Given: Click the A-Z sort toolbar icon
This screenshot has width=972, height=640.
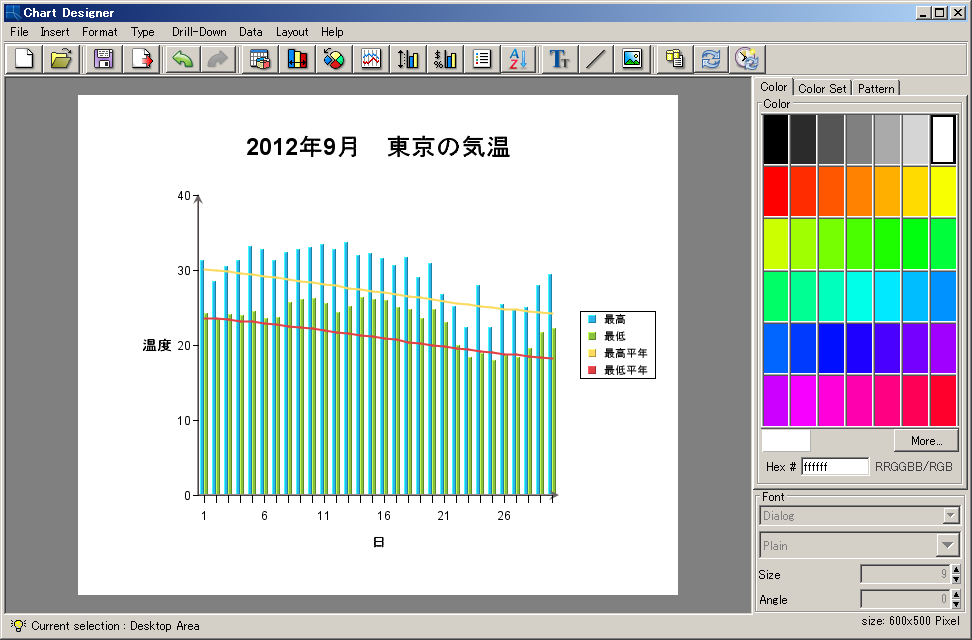Looking at the screenshot, I should click(518, 59).
